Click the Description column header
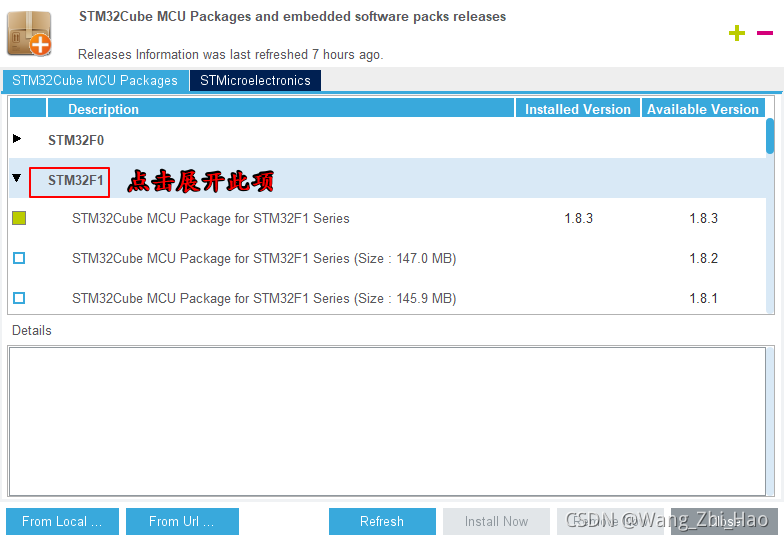Image resolution: width=784 pixels, height=541 pixels. click(280, 108)
